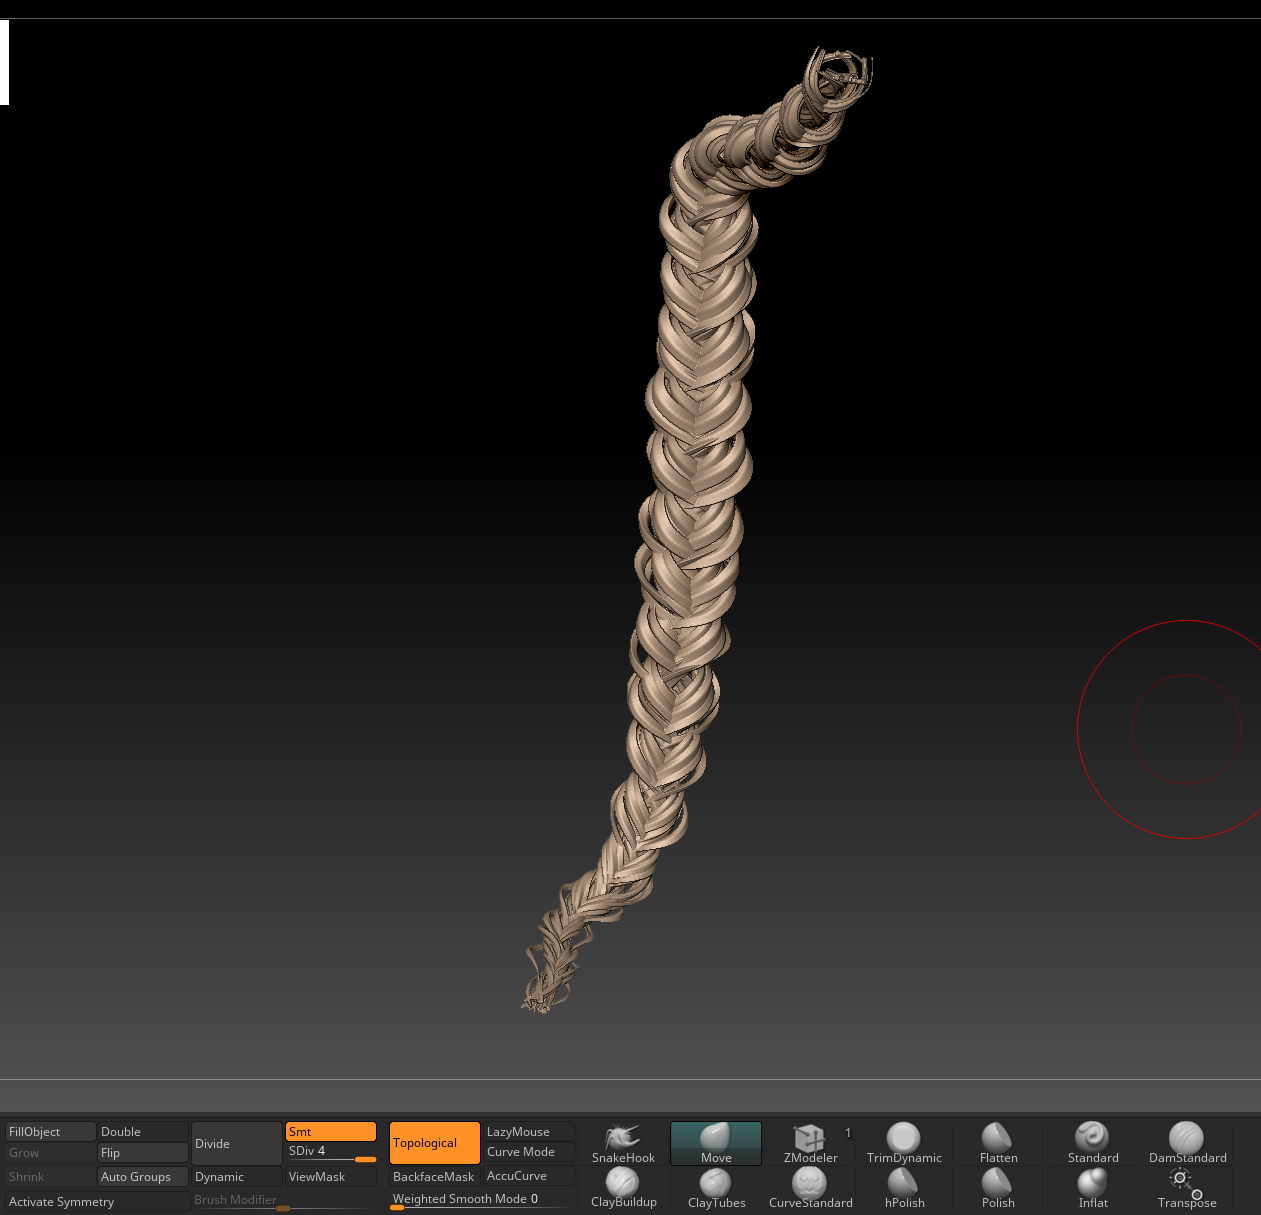Click the Divide button

(236, 1143)
